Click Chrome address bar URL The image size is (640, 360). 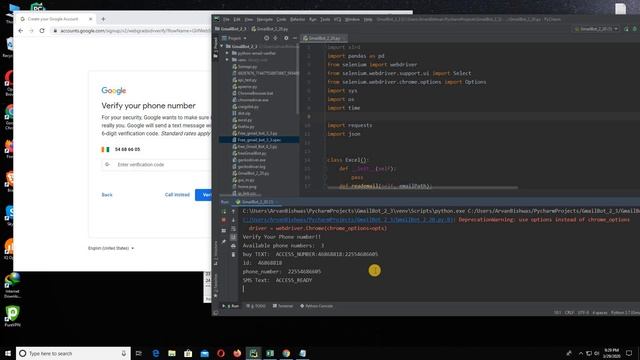click(135, 31)
